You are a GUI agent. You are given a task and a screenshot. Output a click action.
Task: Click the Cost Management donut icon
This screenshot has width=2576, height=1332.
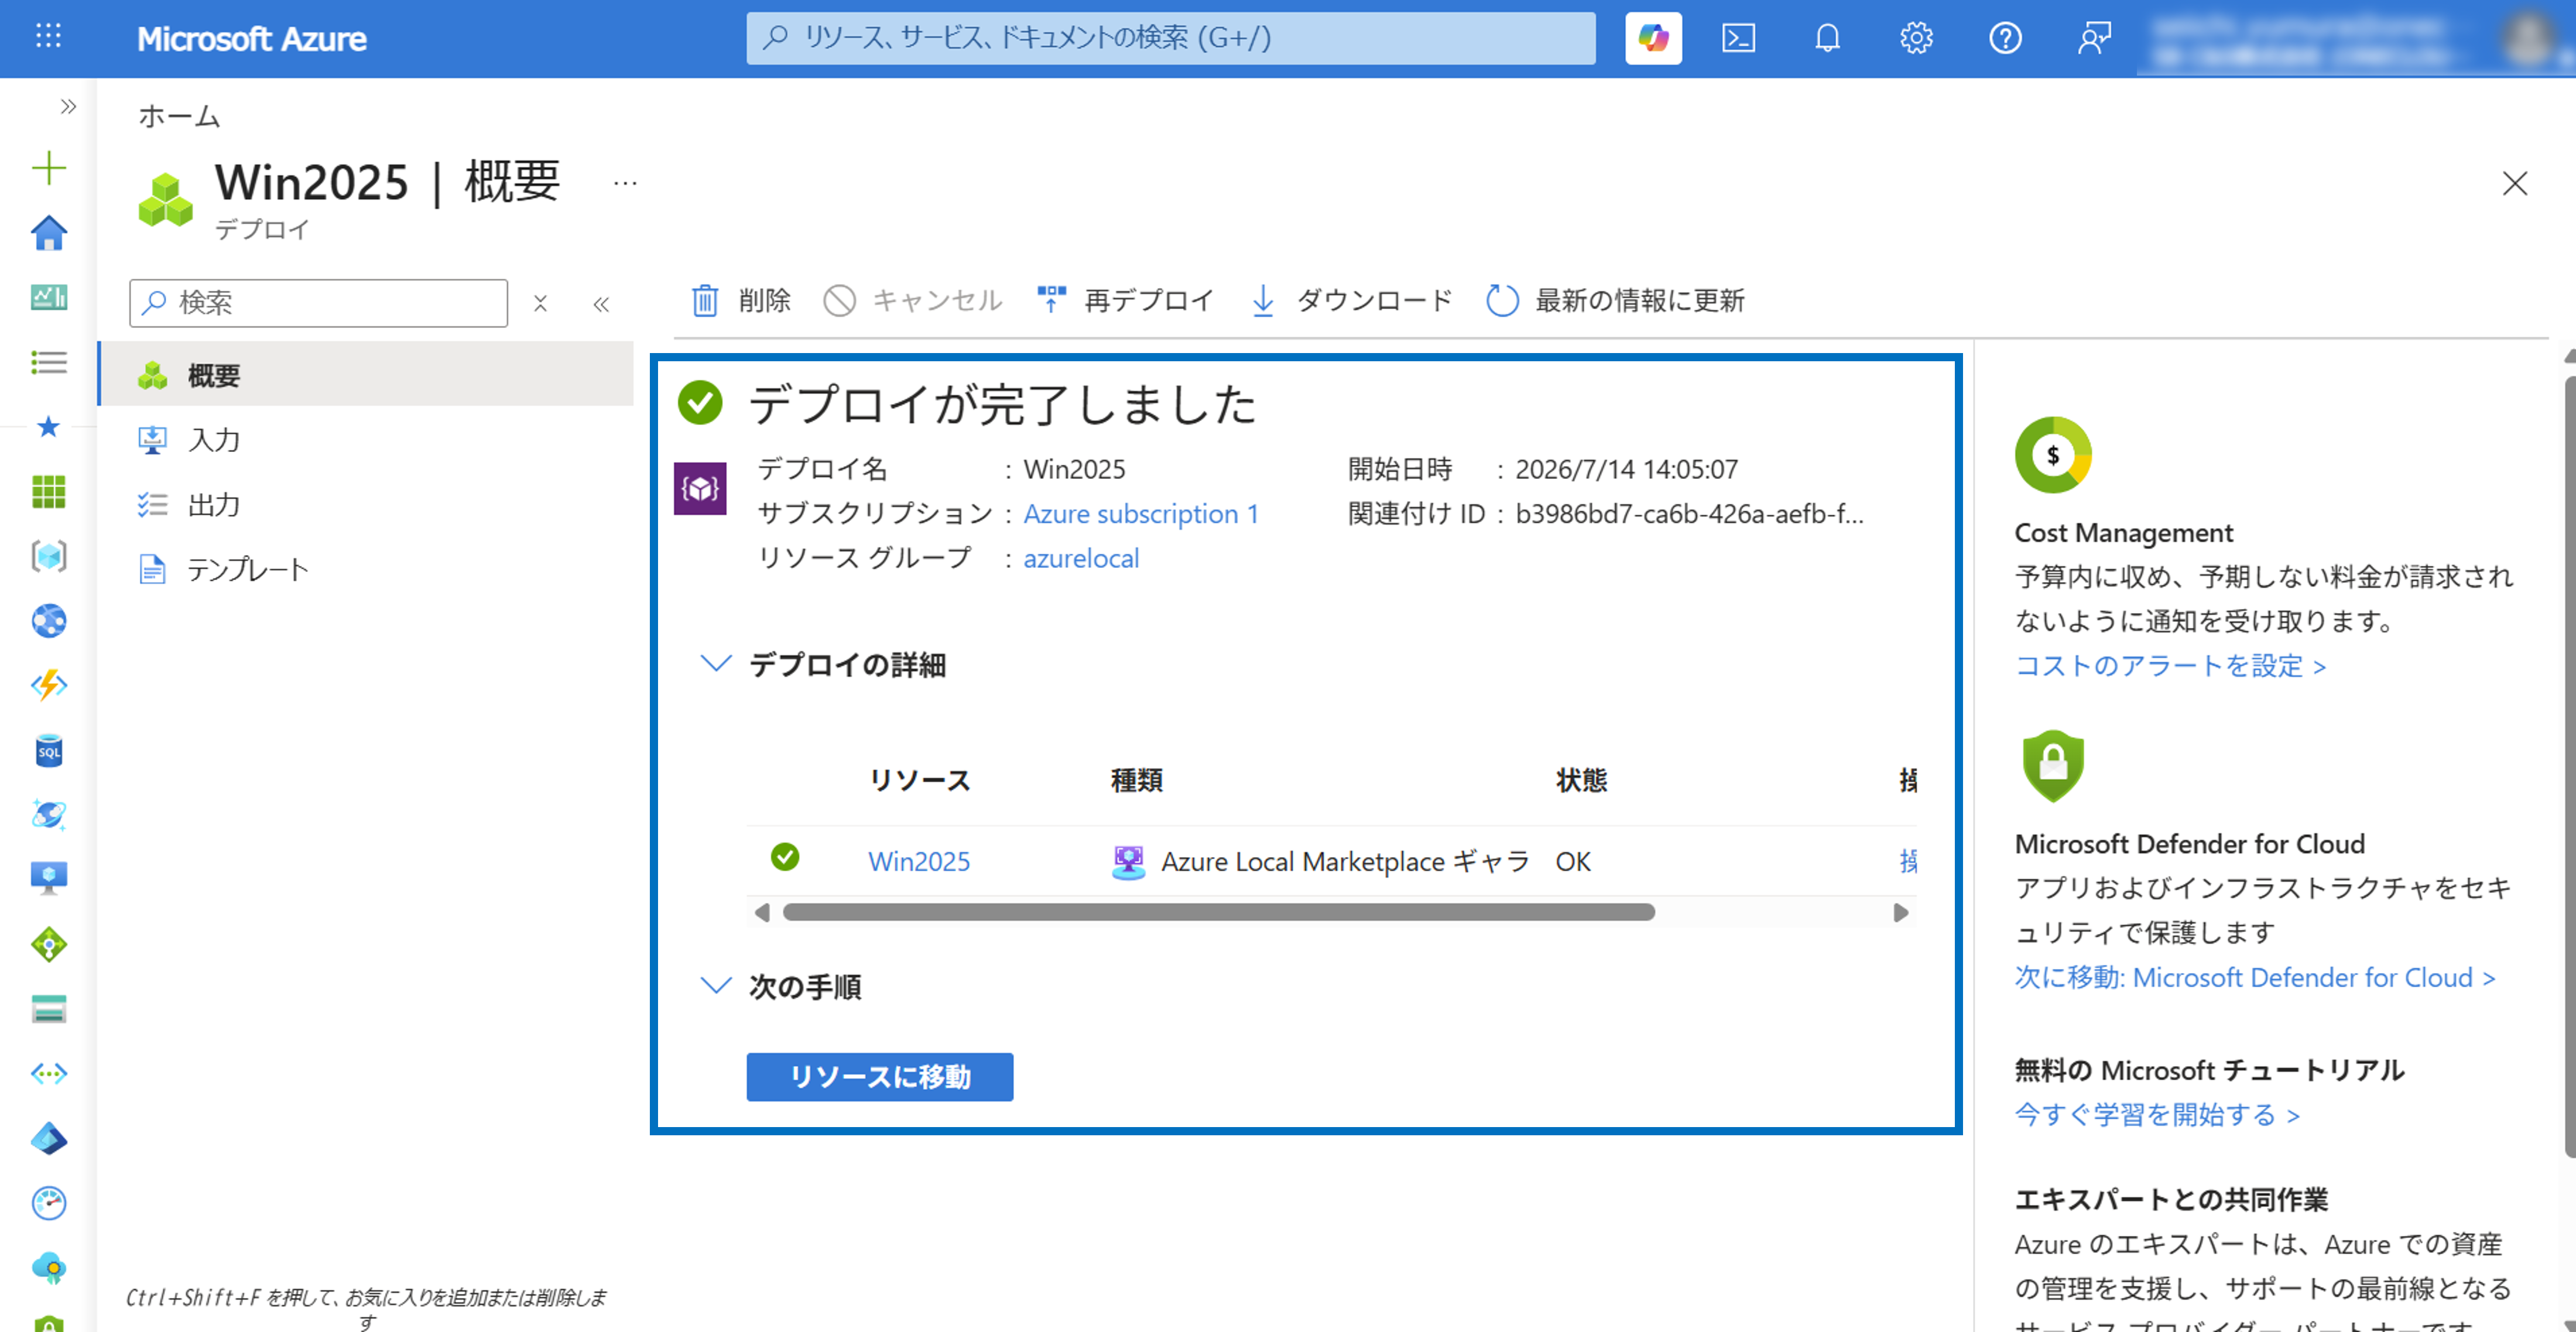point(2053,455)
